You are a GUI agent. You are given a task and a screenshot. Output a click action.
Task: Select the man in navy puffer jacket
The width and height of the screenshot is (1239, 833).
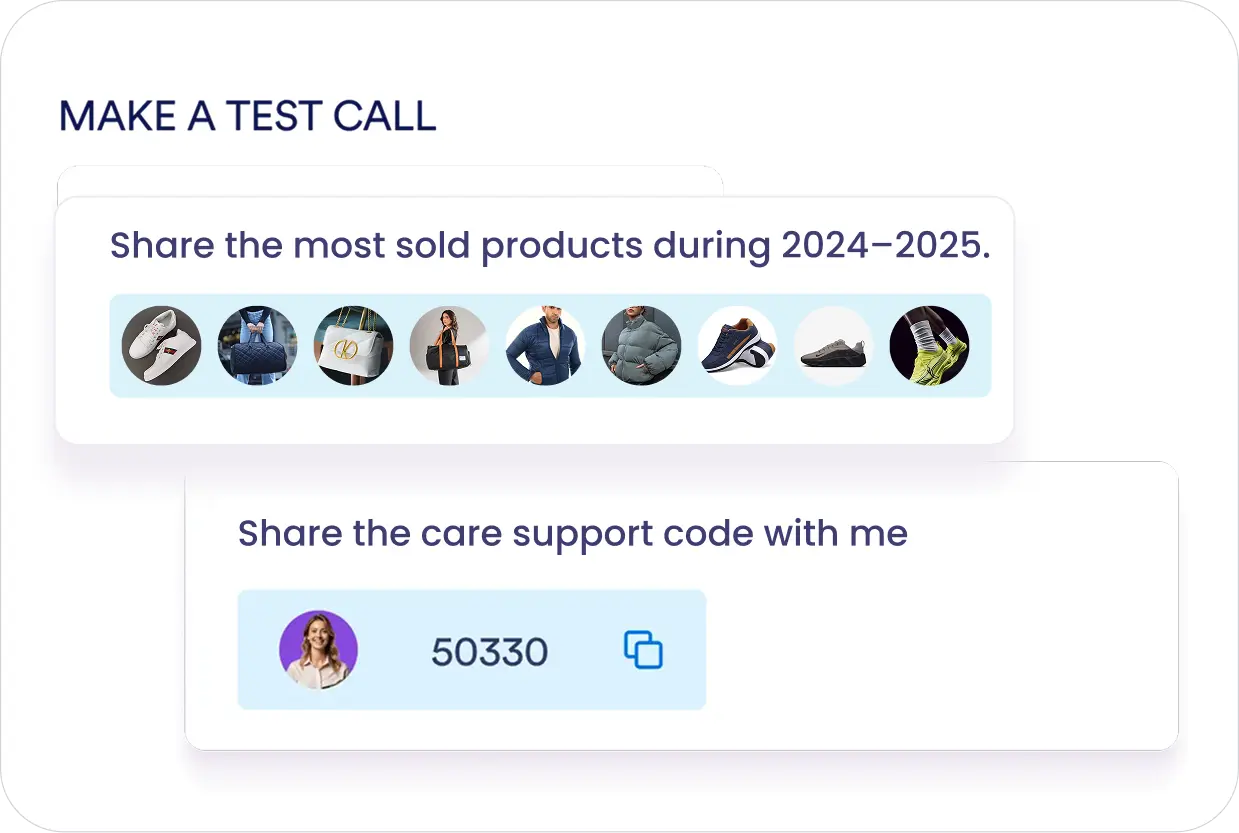(545, 346)
